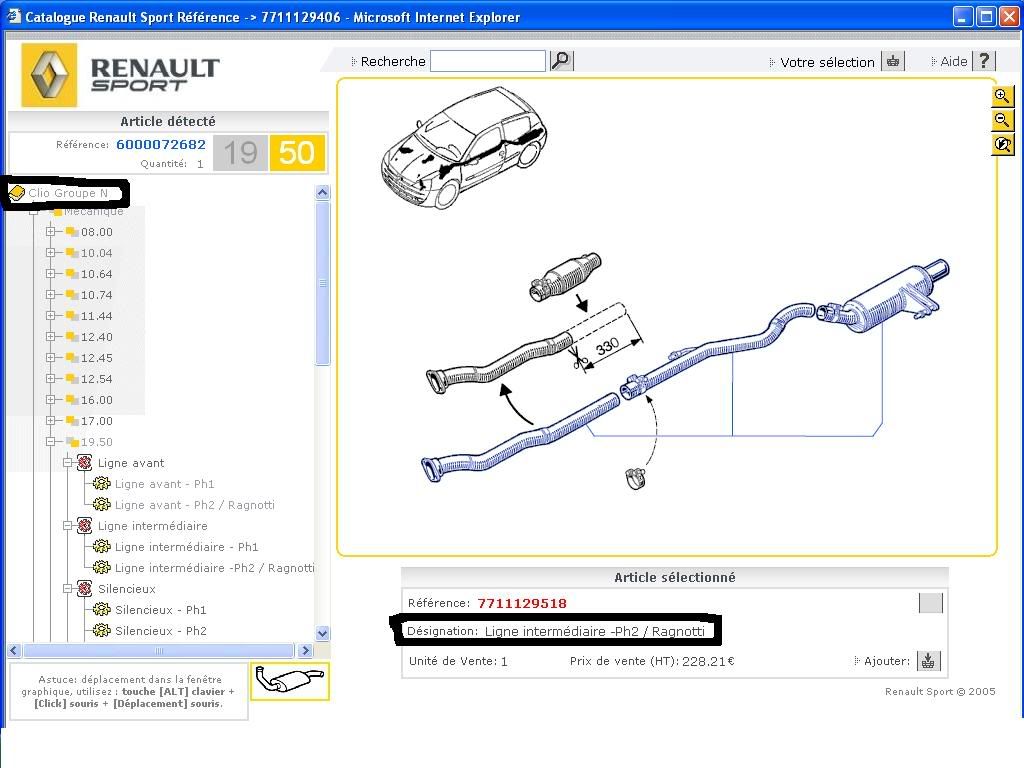The width and height of the screenshot is (1024, 768).
Task: Expand the 12.45 tree node
Action: tap(50, 358)
